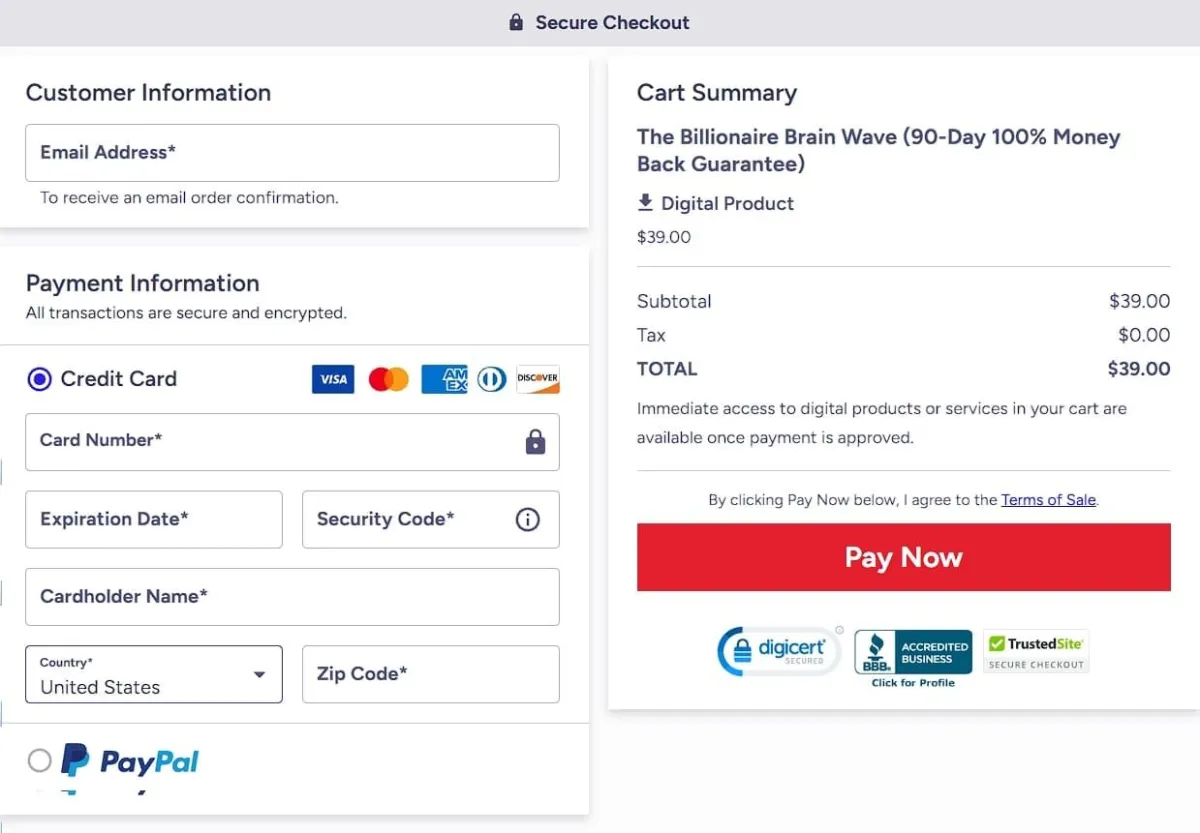Select the PayPal payment radio button

click(40, 761)
